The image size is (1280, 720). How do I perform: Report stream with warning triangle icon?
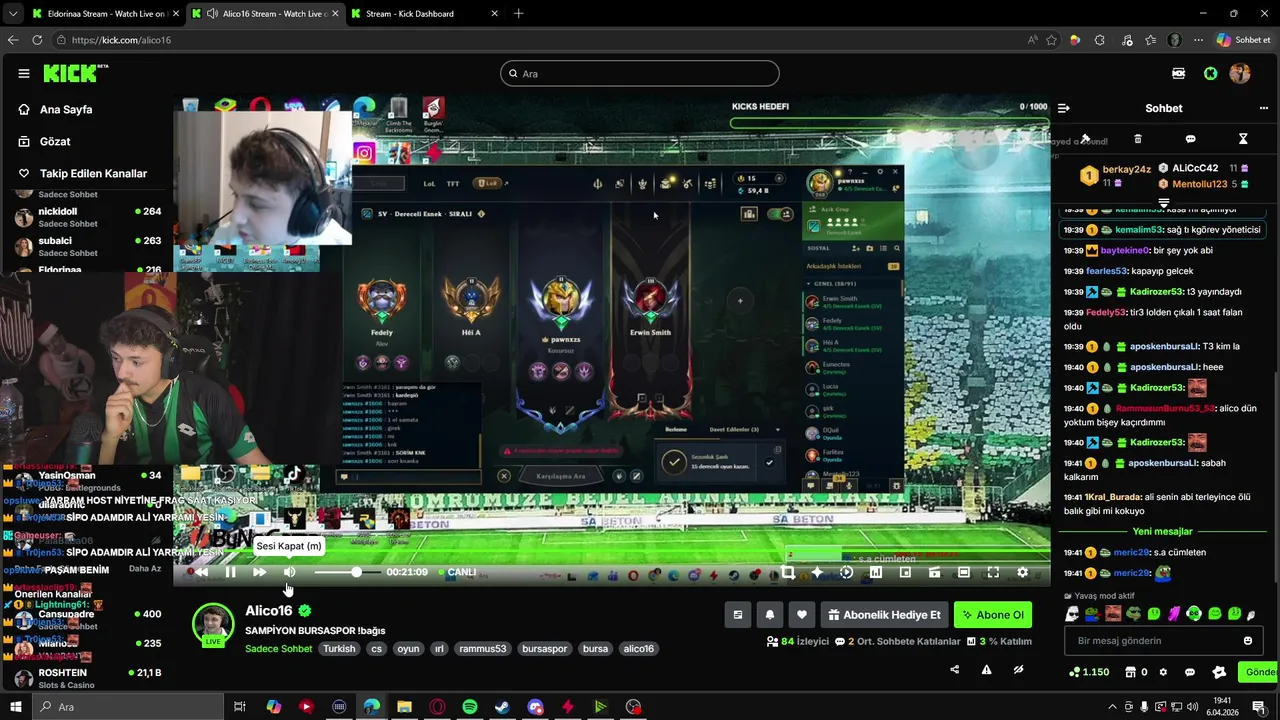[986, 670]
